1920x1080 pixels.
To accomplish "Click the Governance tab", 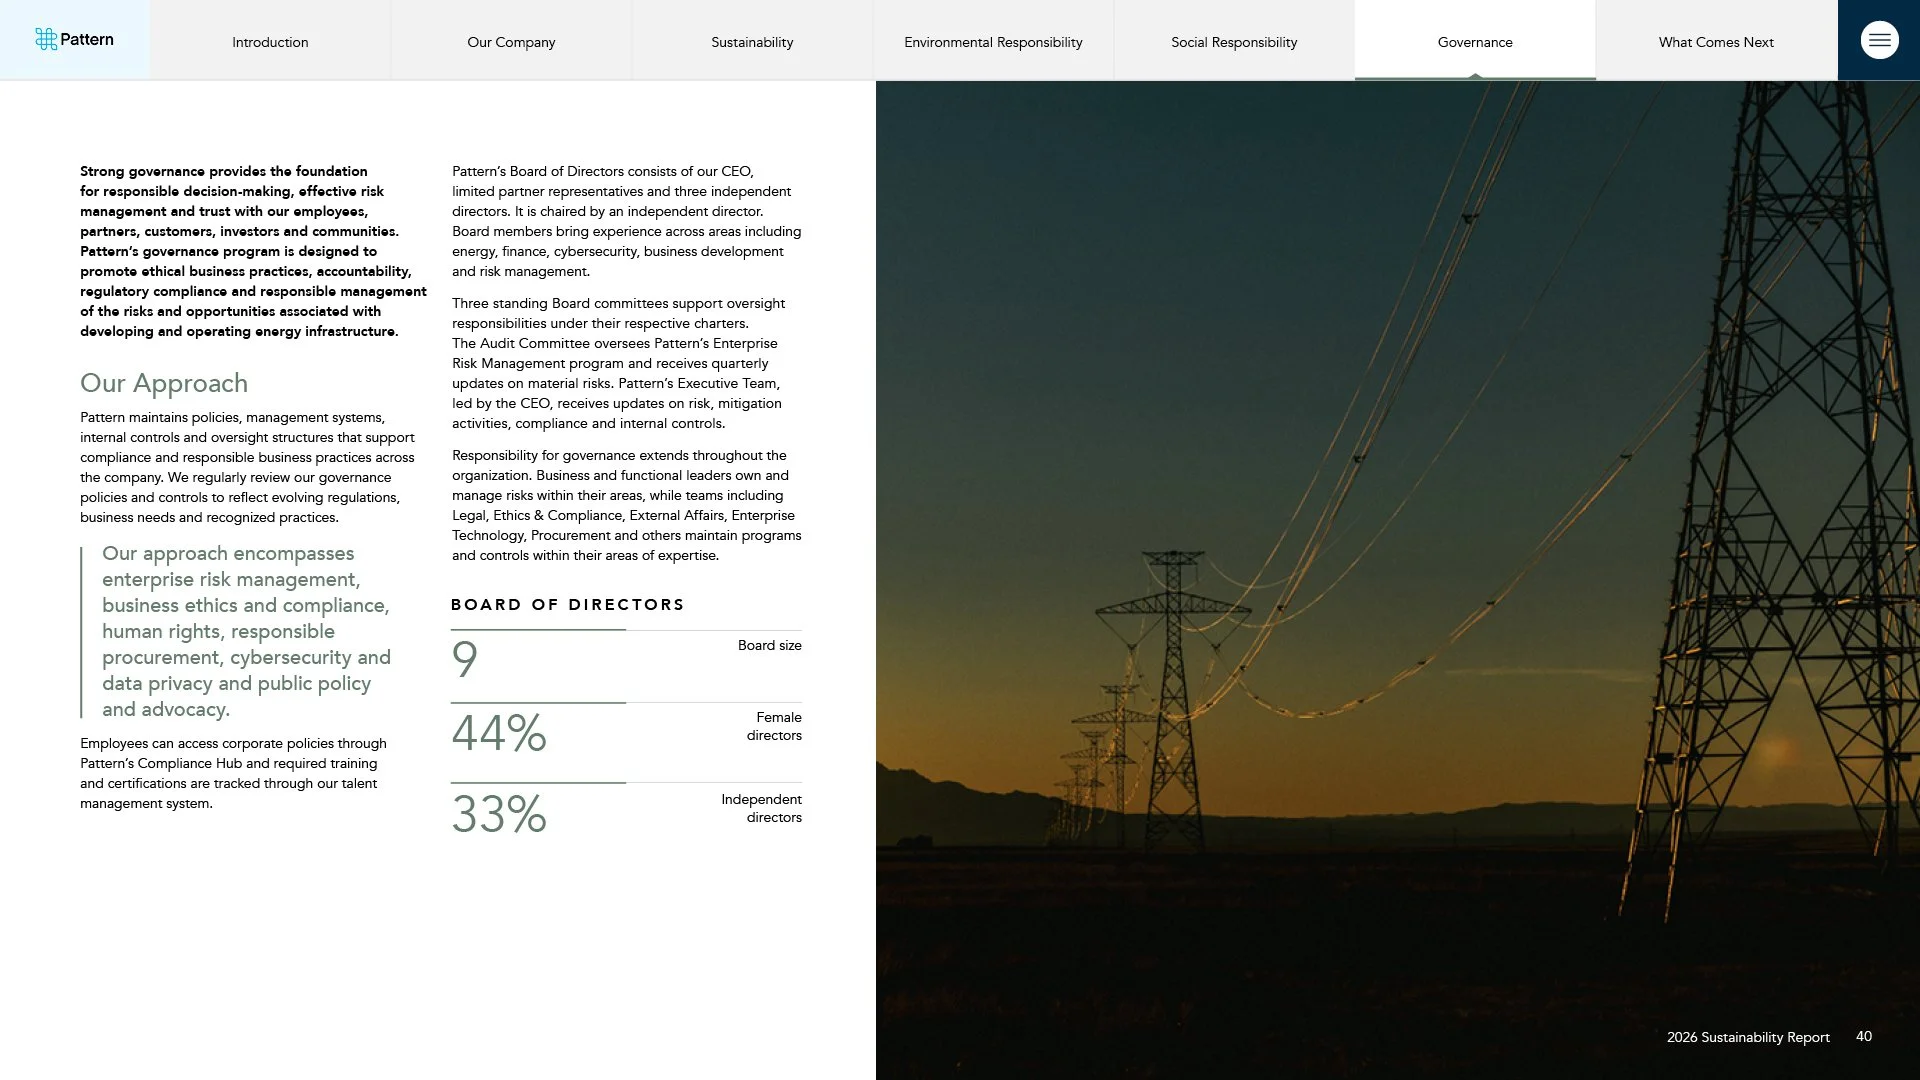I will click(1475, 42).
